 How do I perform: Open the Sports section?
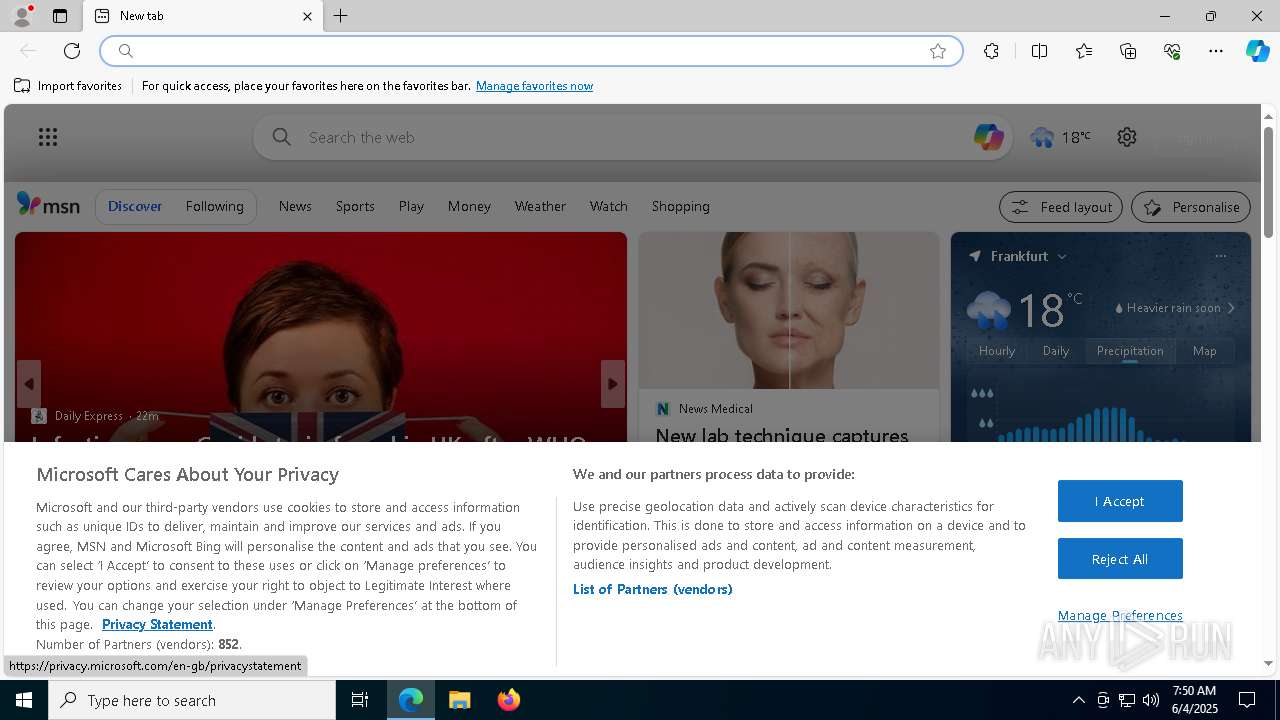(355, 206)
